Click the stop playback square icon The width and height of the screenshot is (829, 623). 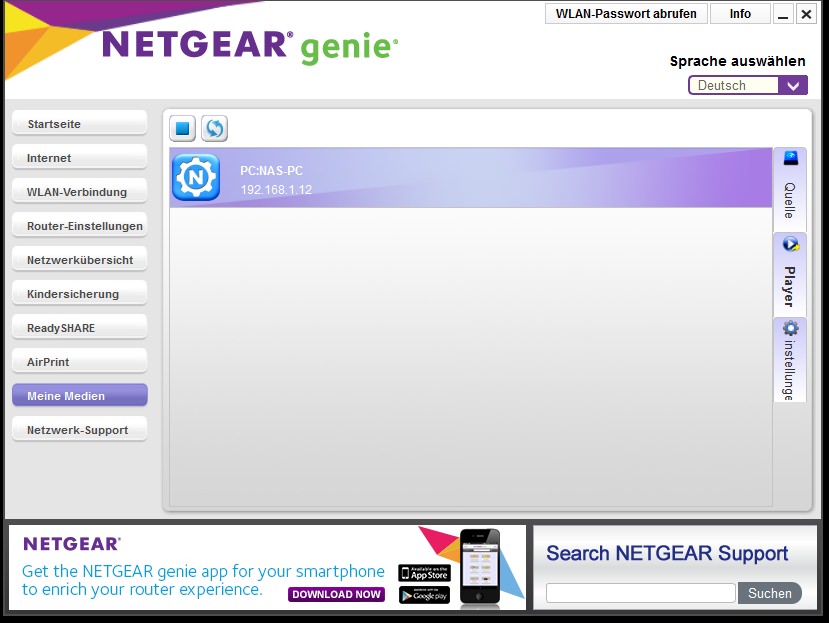[182, 129]
